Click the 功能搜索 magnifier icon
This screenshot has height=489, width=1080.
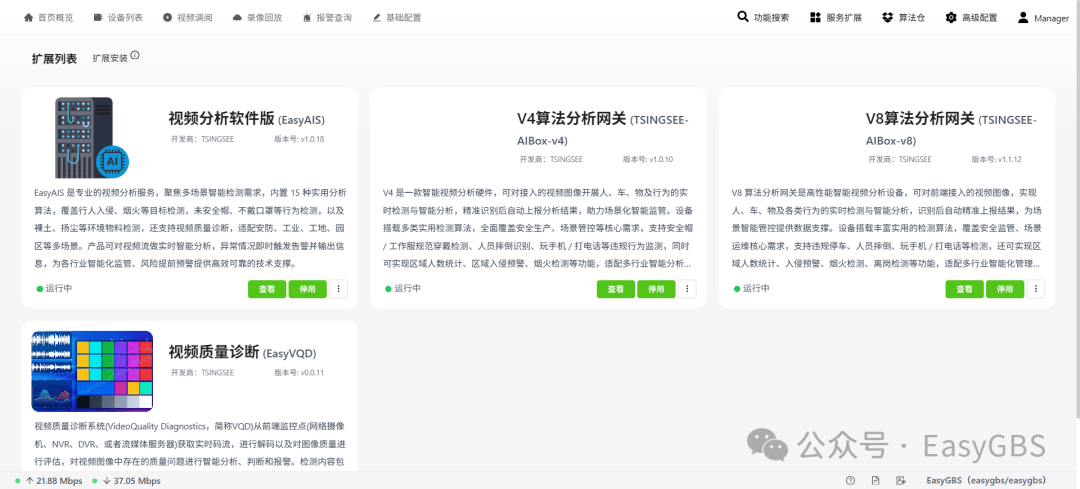(x=742, y=17)
